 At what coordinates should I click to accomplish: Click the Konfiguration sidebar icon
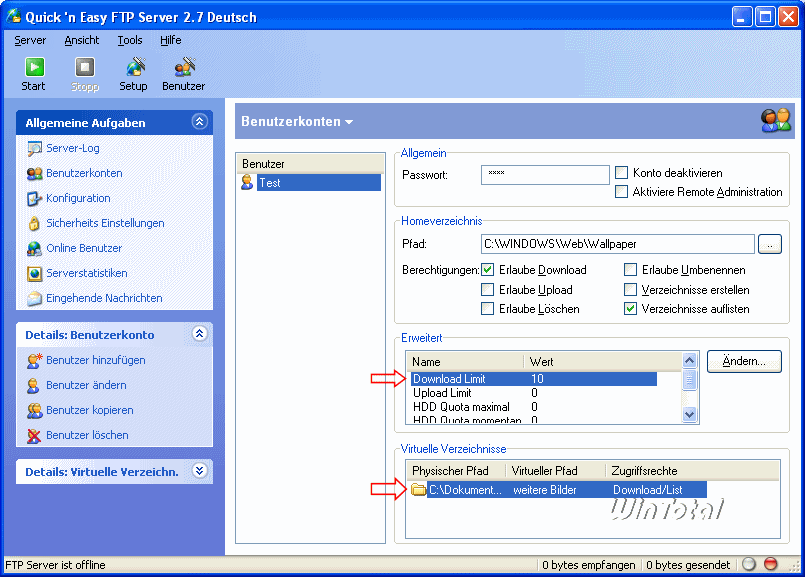(34, 199)
